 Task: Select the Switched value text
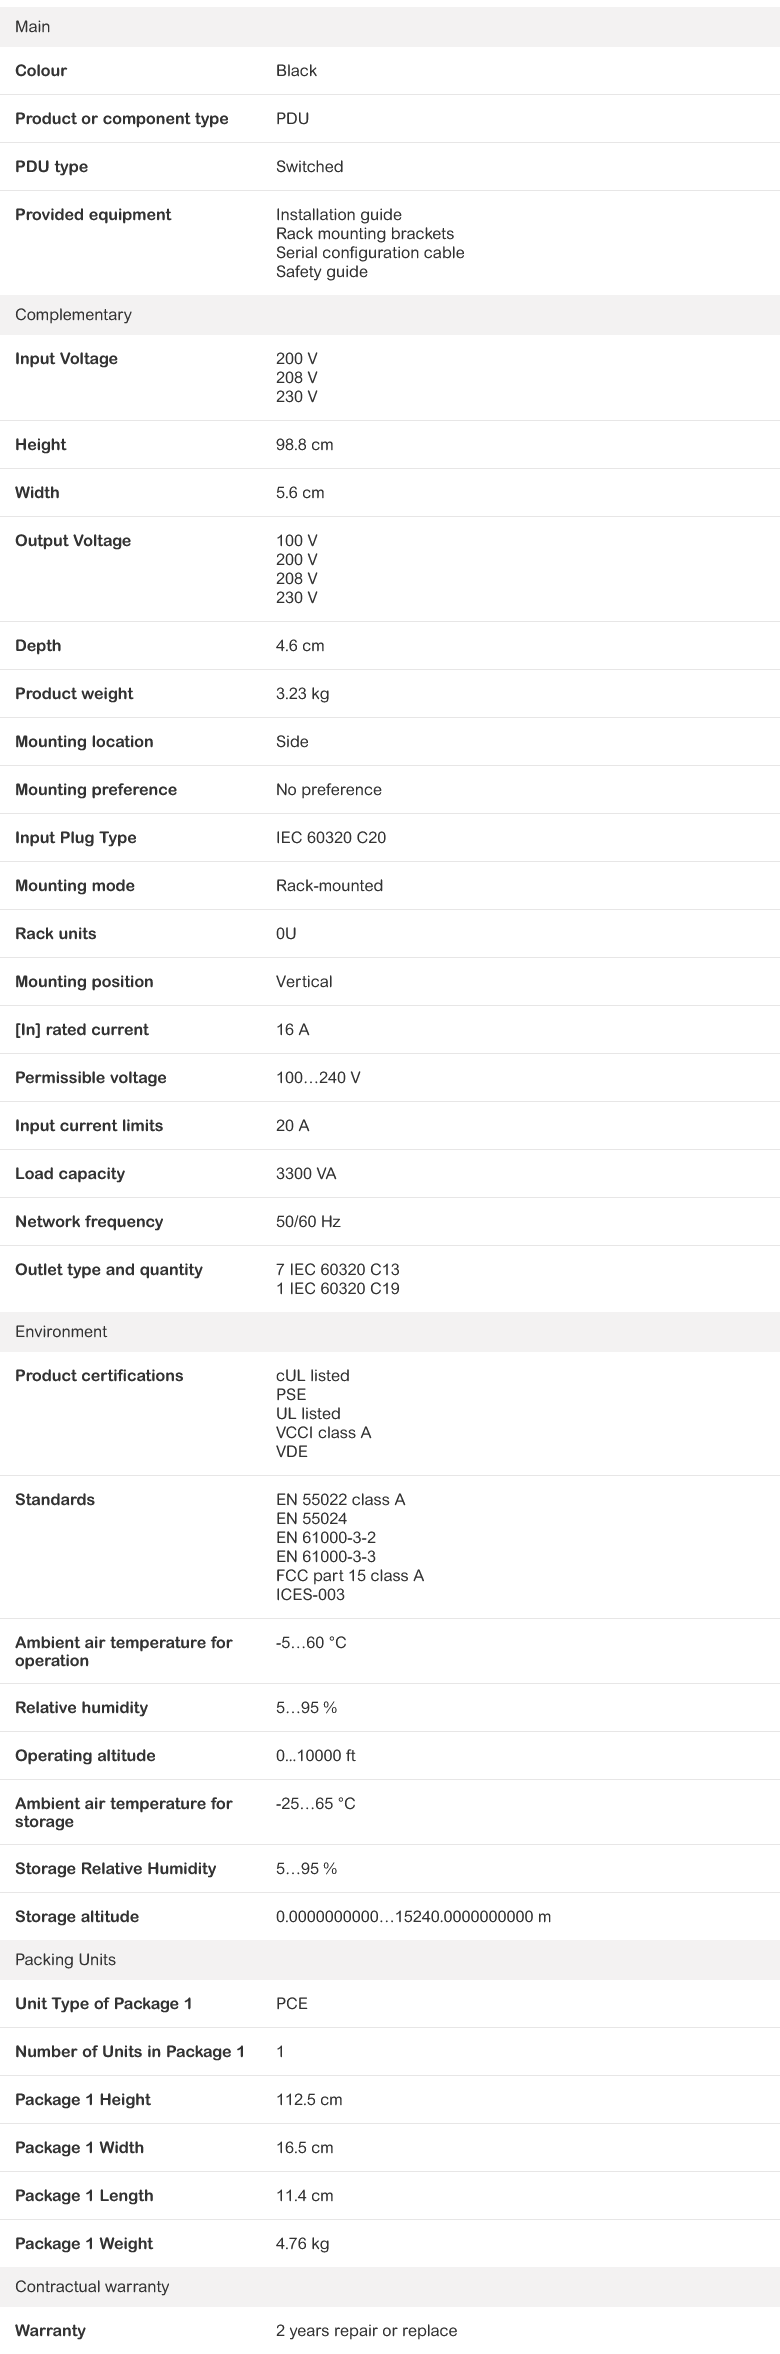point(309,167)
